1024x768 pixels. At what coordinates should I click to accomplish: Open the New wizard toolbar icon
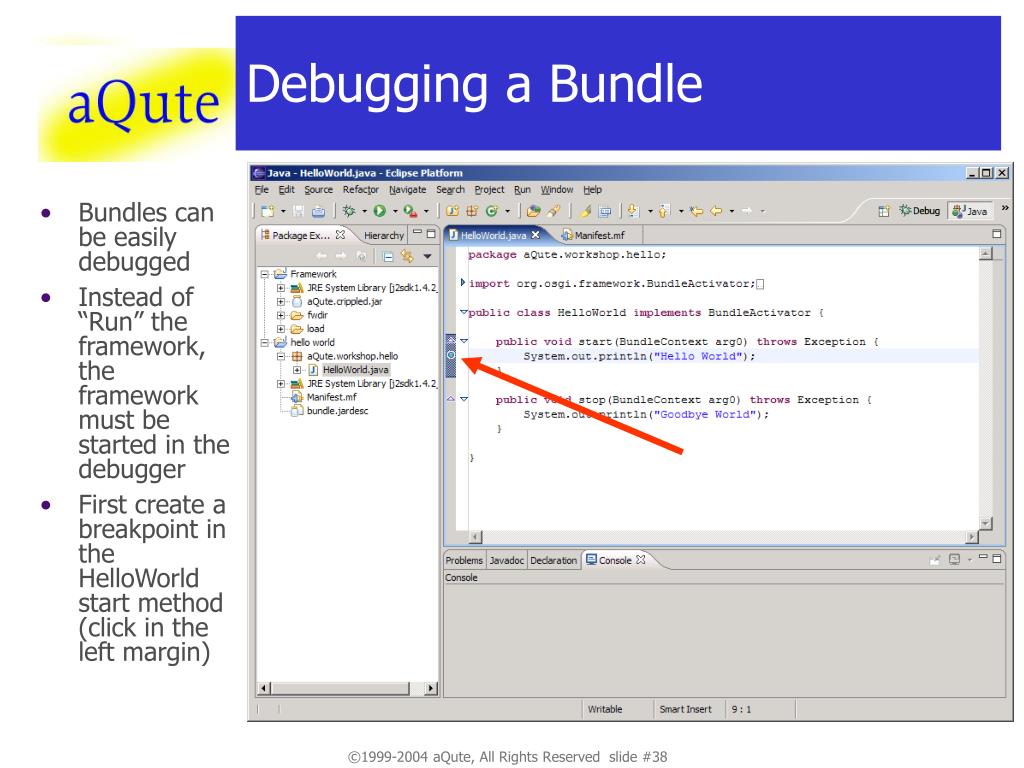tap(268, 211)
